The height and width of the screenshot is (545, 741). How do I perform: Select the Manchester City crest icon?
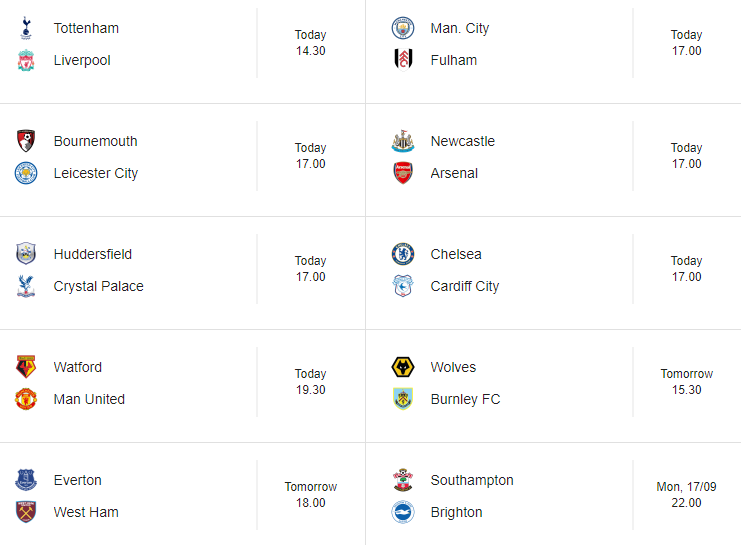[403, 28]
